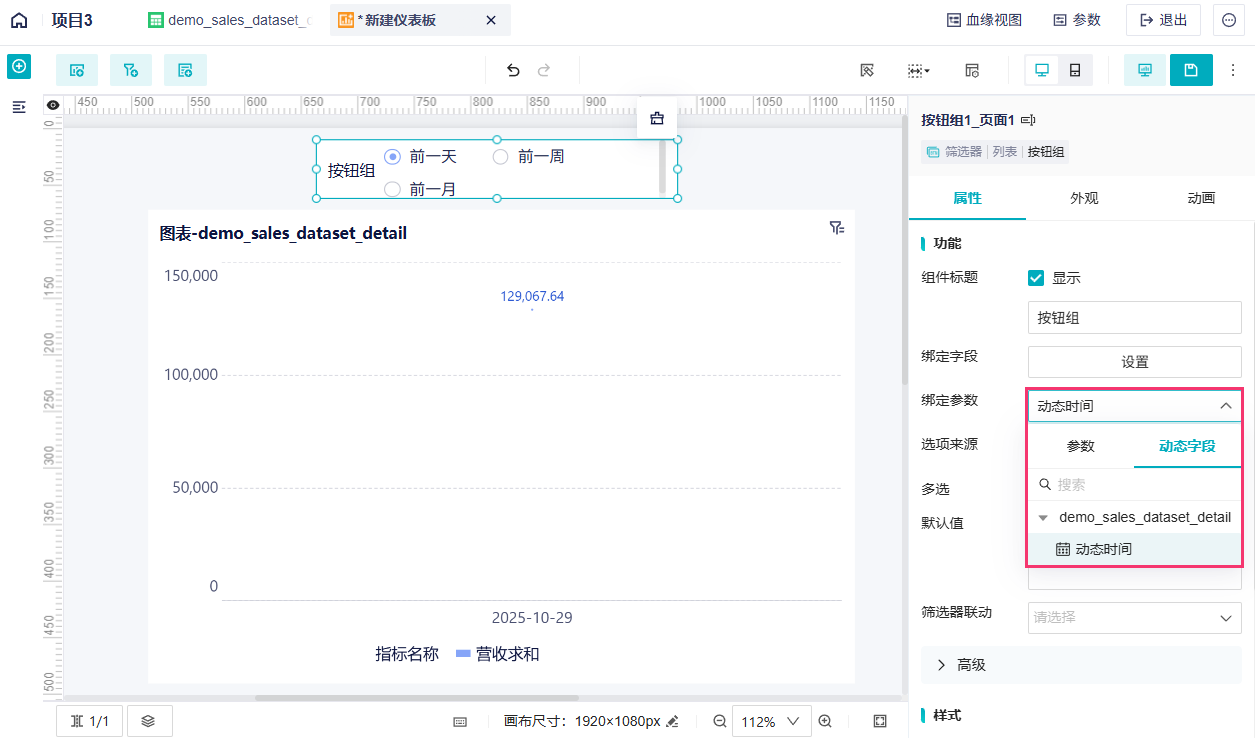Click the 退出 exit button

pos(1163,20)
